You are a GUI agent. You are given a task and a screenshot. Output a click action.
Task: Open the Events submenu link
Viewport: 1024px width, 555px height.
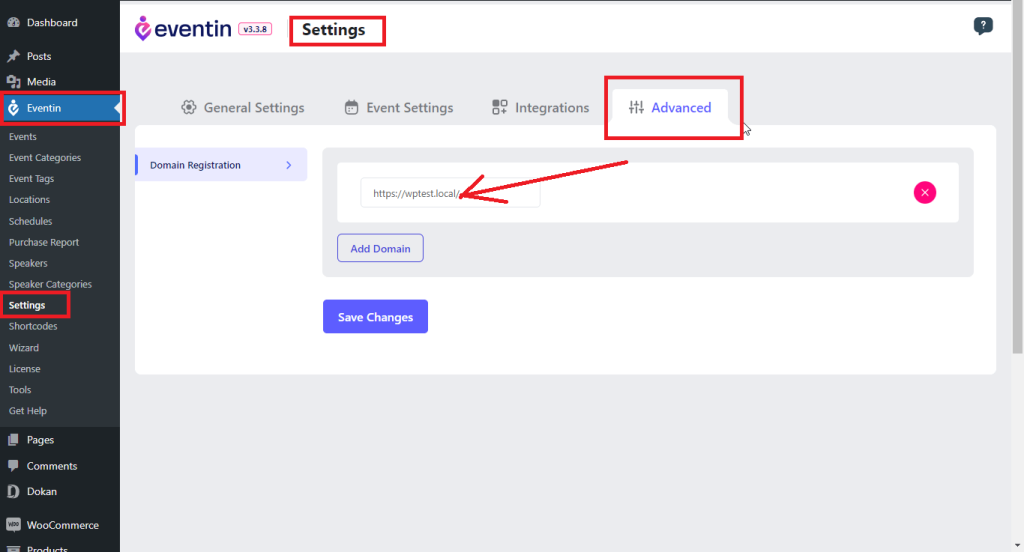click(x=23, y=136)
